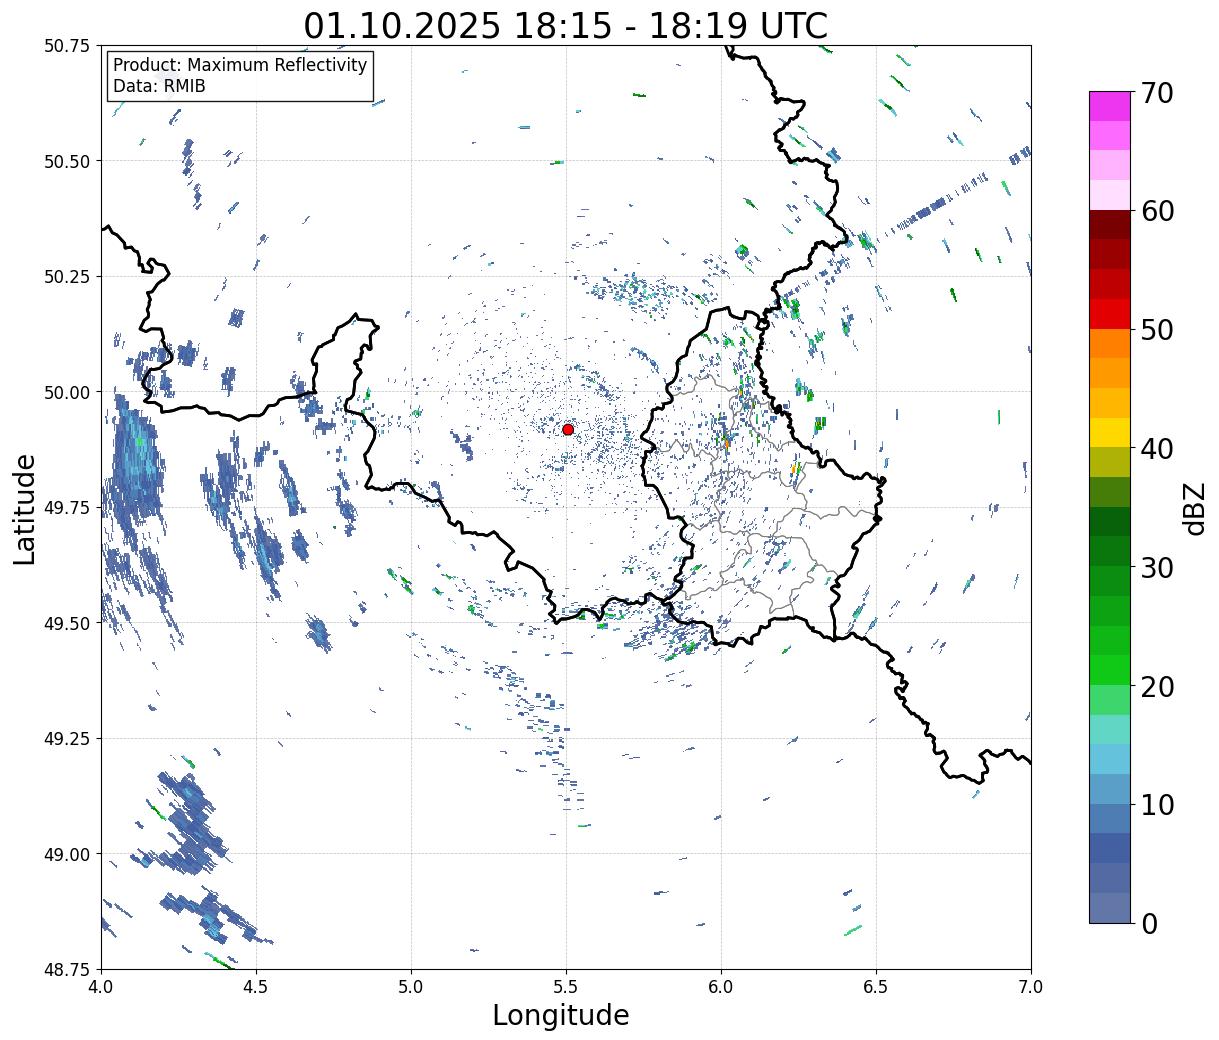Click the Product: Maximum Reflectivity label
Viewport: 1219px width, 1040px height.
point(240,65)
